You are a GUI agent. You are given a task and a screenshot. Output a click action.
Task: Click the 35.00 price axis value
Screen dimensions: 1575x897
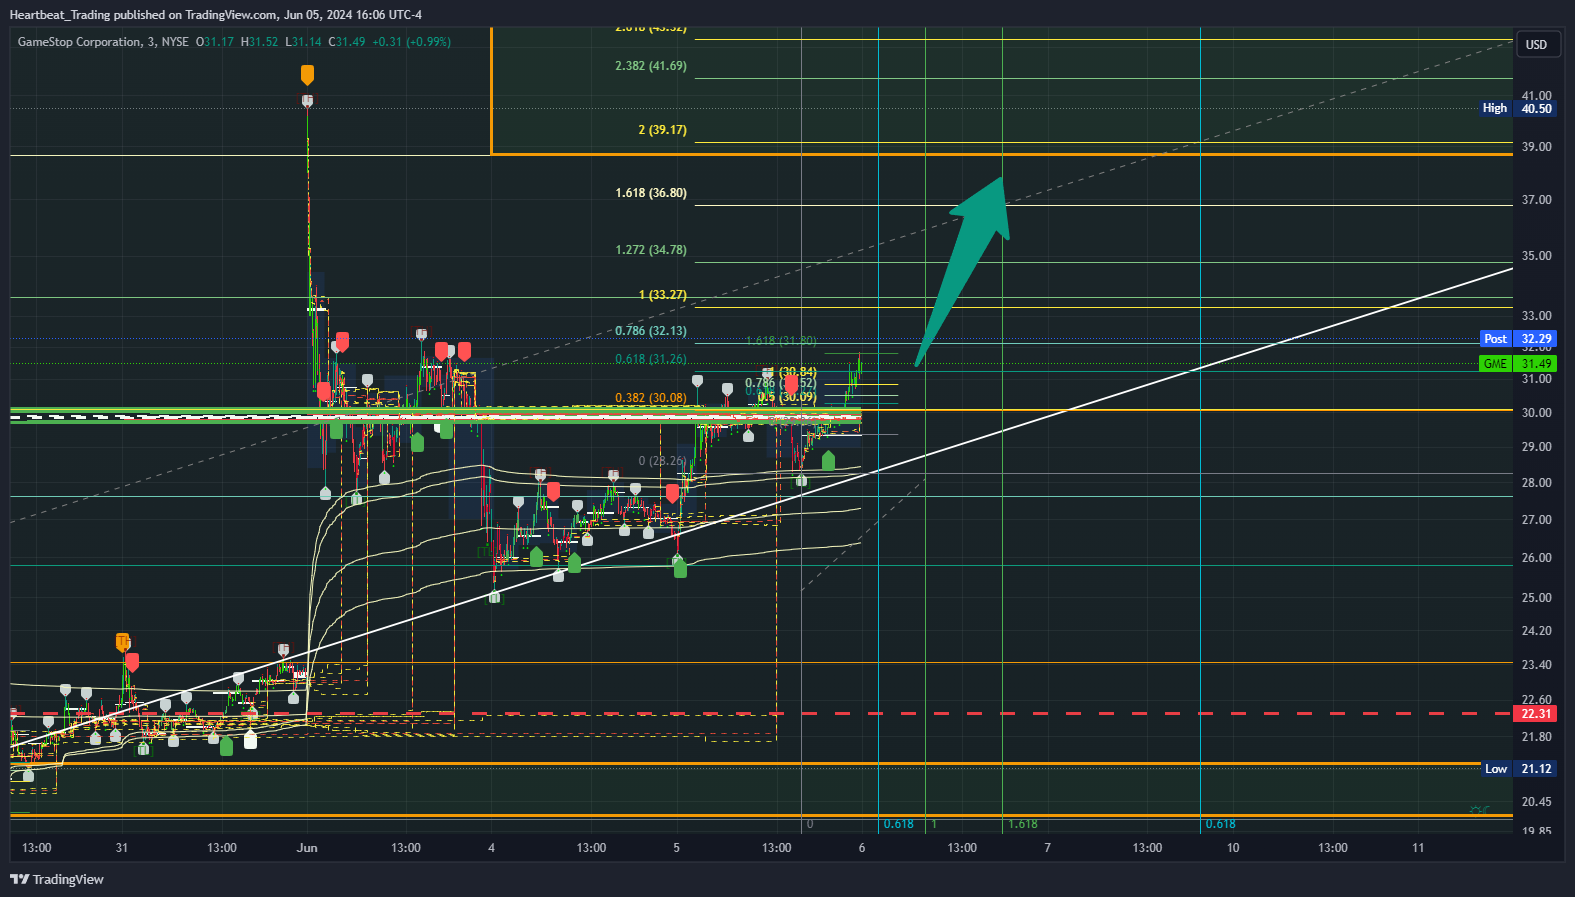[1536, 256]
